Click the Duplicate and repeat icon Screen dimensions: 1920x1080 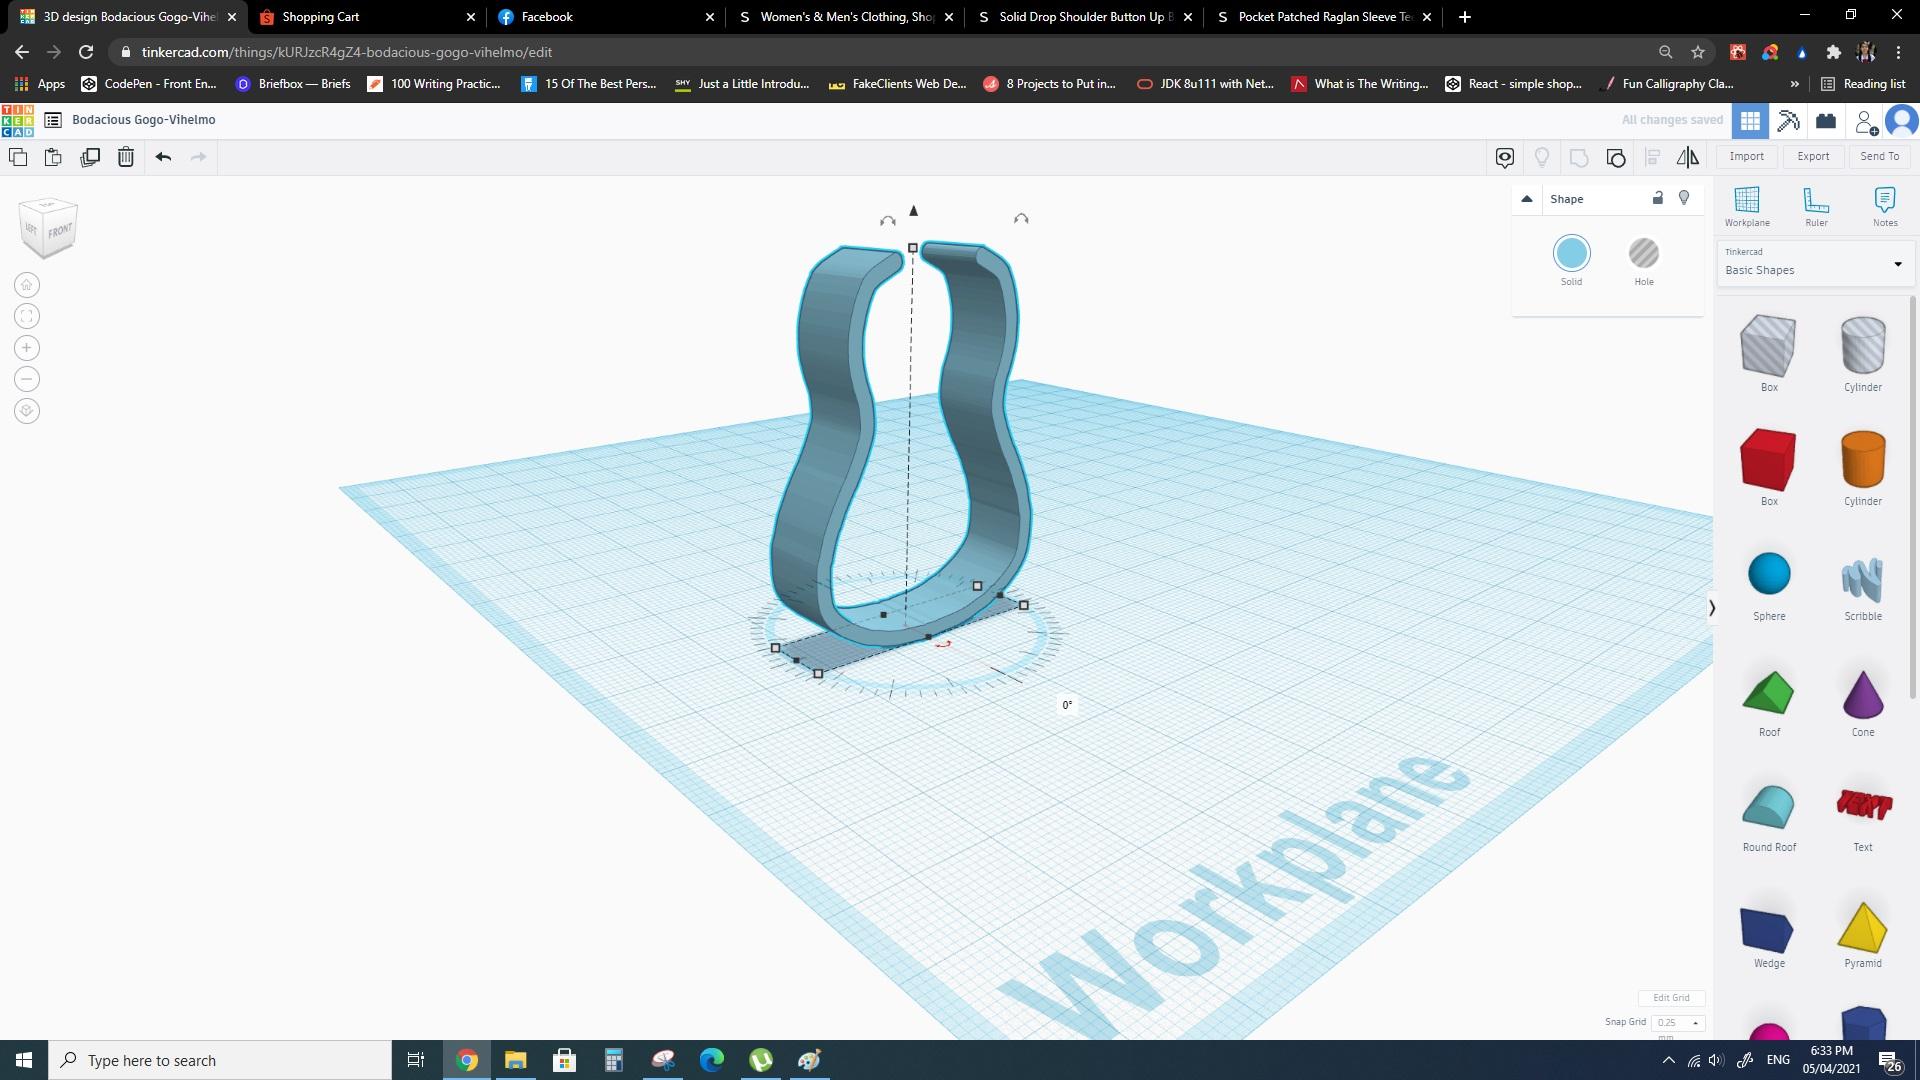pos(90,157)
